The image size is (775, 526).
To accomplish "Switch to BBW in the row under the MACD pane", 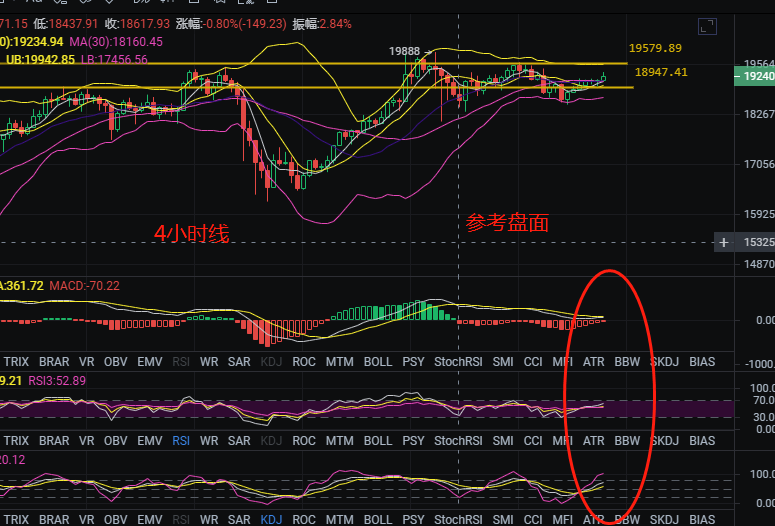I will (x=627, y=362).
